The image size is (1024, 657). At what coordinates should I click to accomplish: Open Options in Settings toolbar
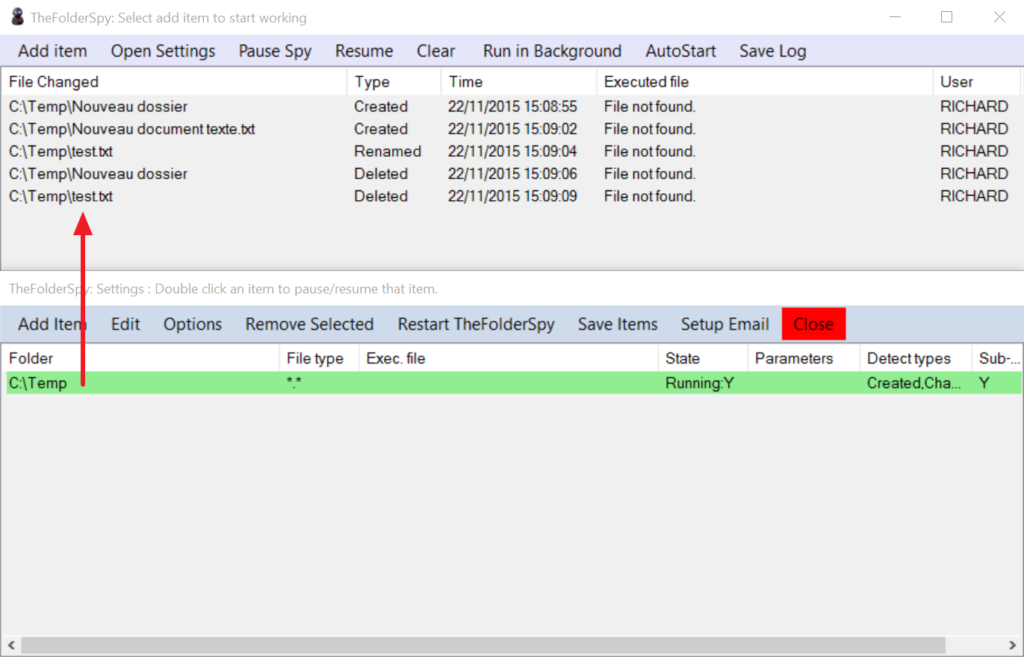(193, 324)
